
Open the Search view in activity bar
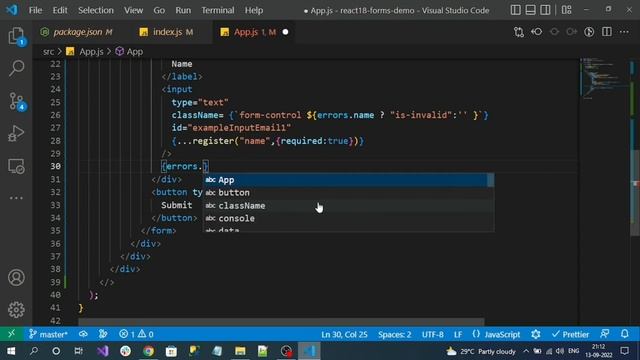(16, 68)
